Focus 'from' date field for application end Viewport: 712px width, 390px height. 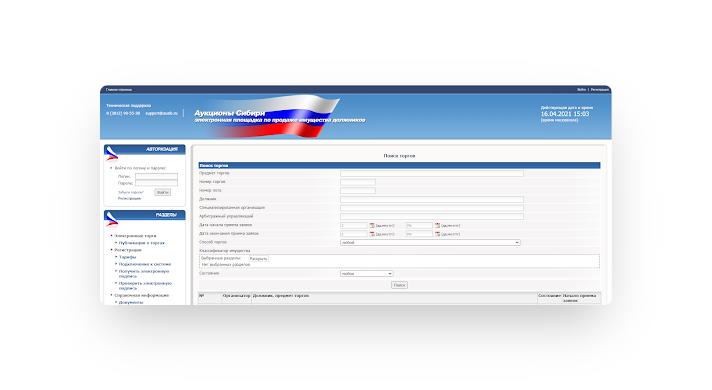(354, 234)
